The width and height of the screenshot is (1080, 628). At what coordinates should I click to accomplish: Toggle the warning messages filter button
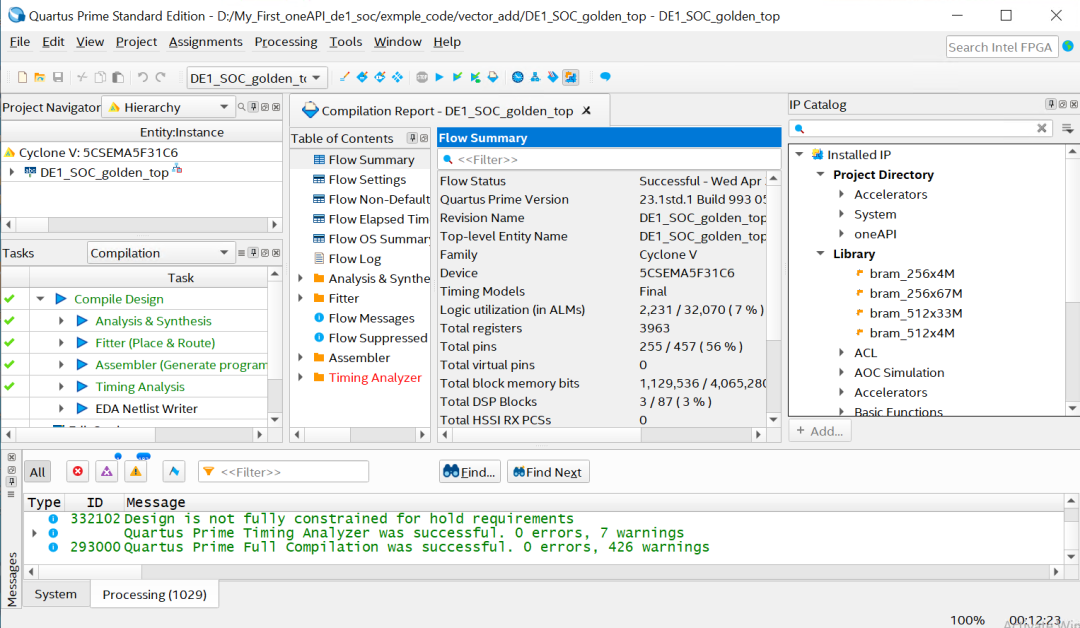[136, 472]
